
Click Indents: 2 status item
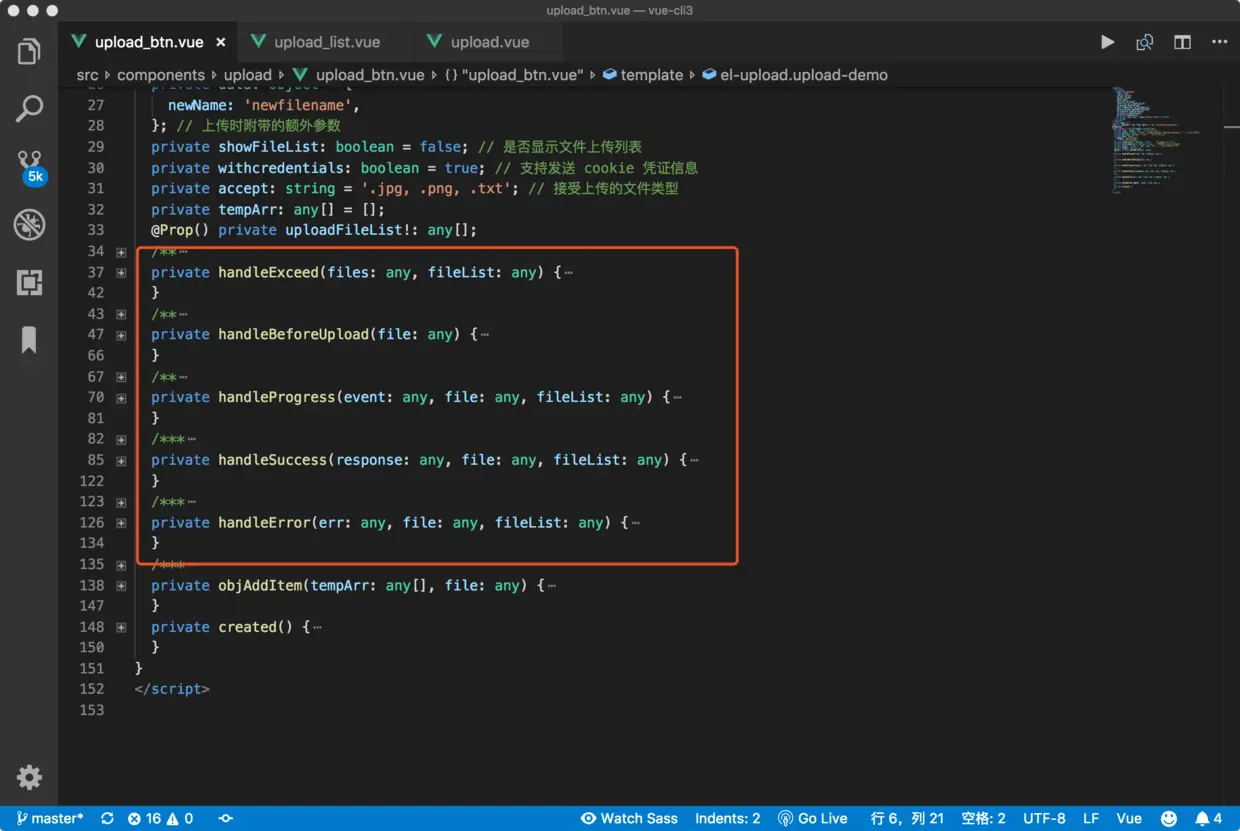coord(728,818)
